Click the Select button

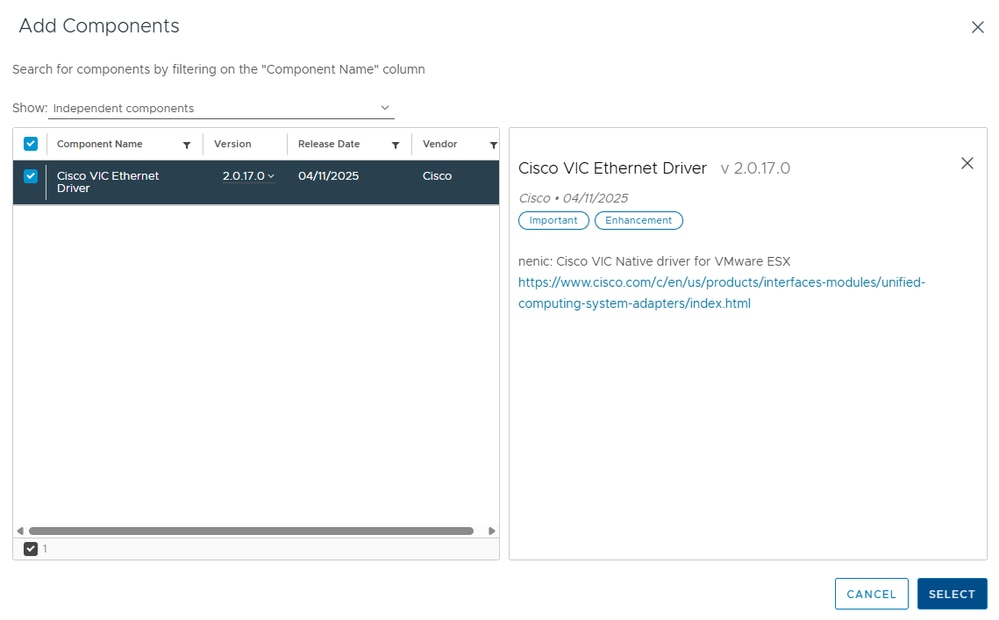click(x=952, y=594)
